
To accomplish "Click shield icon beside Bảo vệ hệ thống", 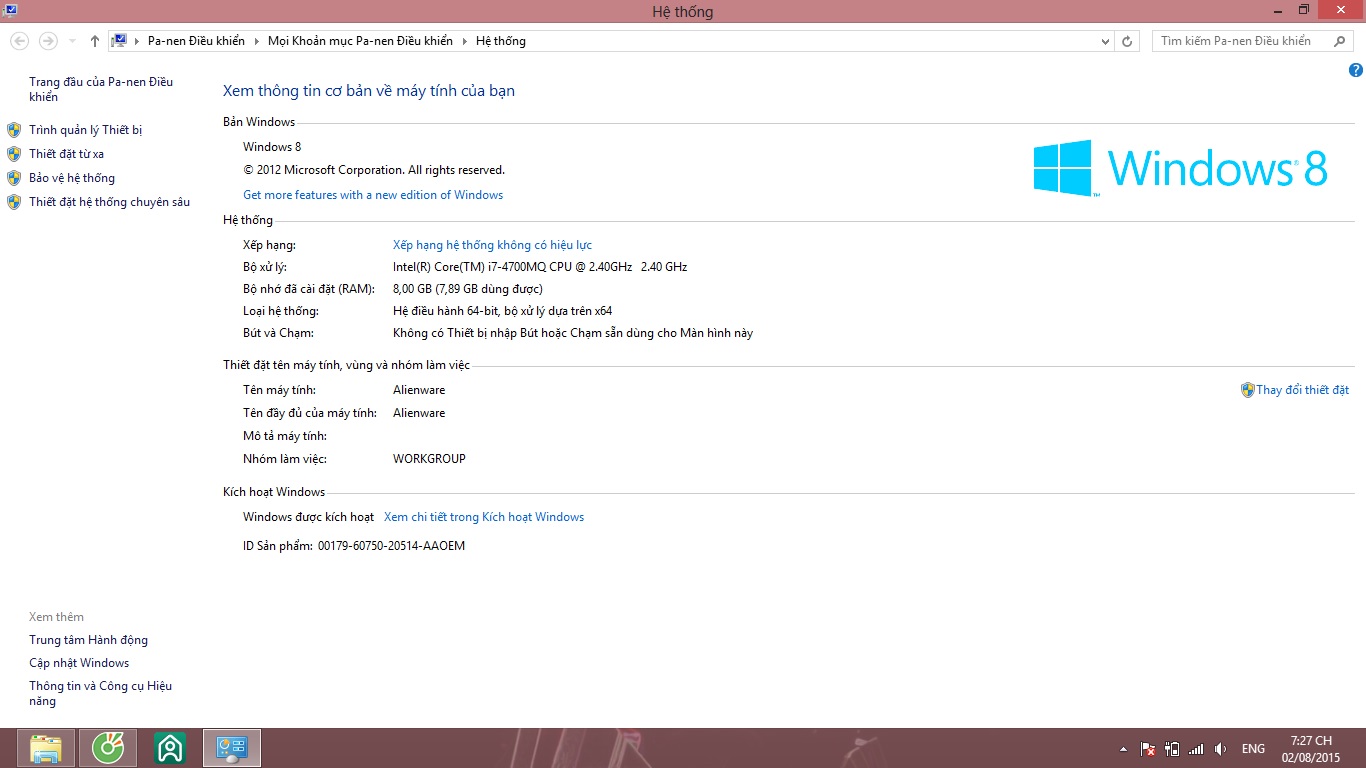I will tap(14, 178).
